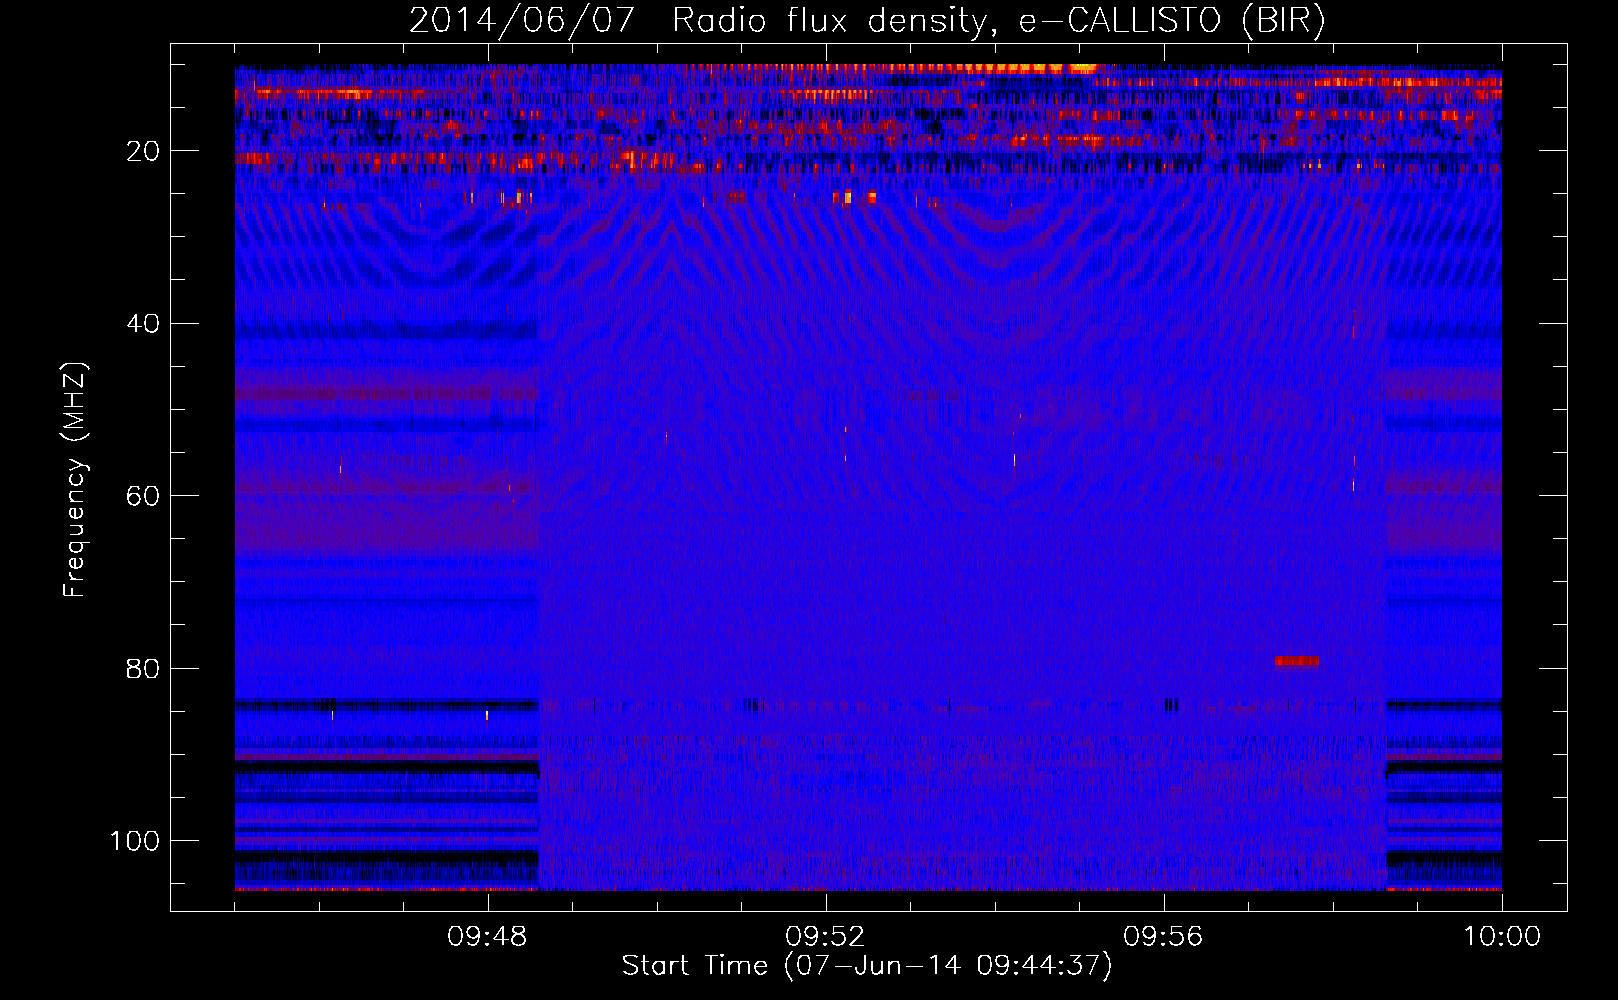Click the 20 MHz frequency tick label
Screen dimensions: 1618x1000
pos(144,151)
